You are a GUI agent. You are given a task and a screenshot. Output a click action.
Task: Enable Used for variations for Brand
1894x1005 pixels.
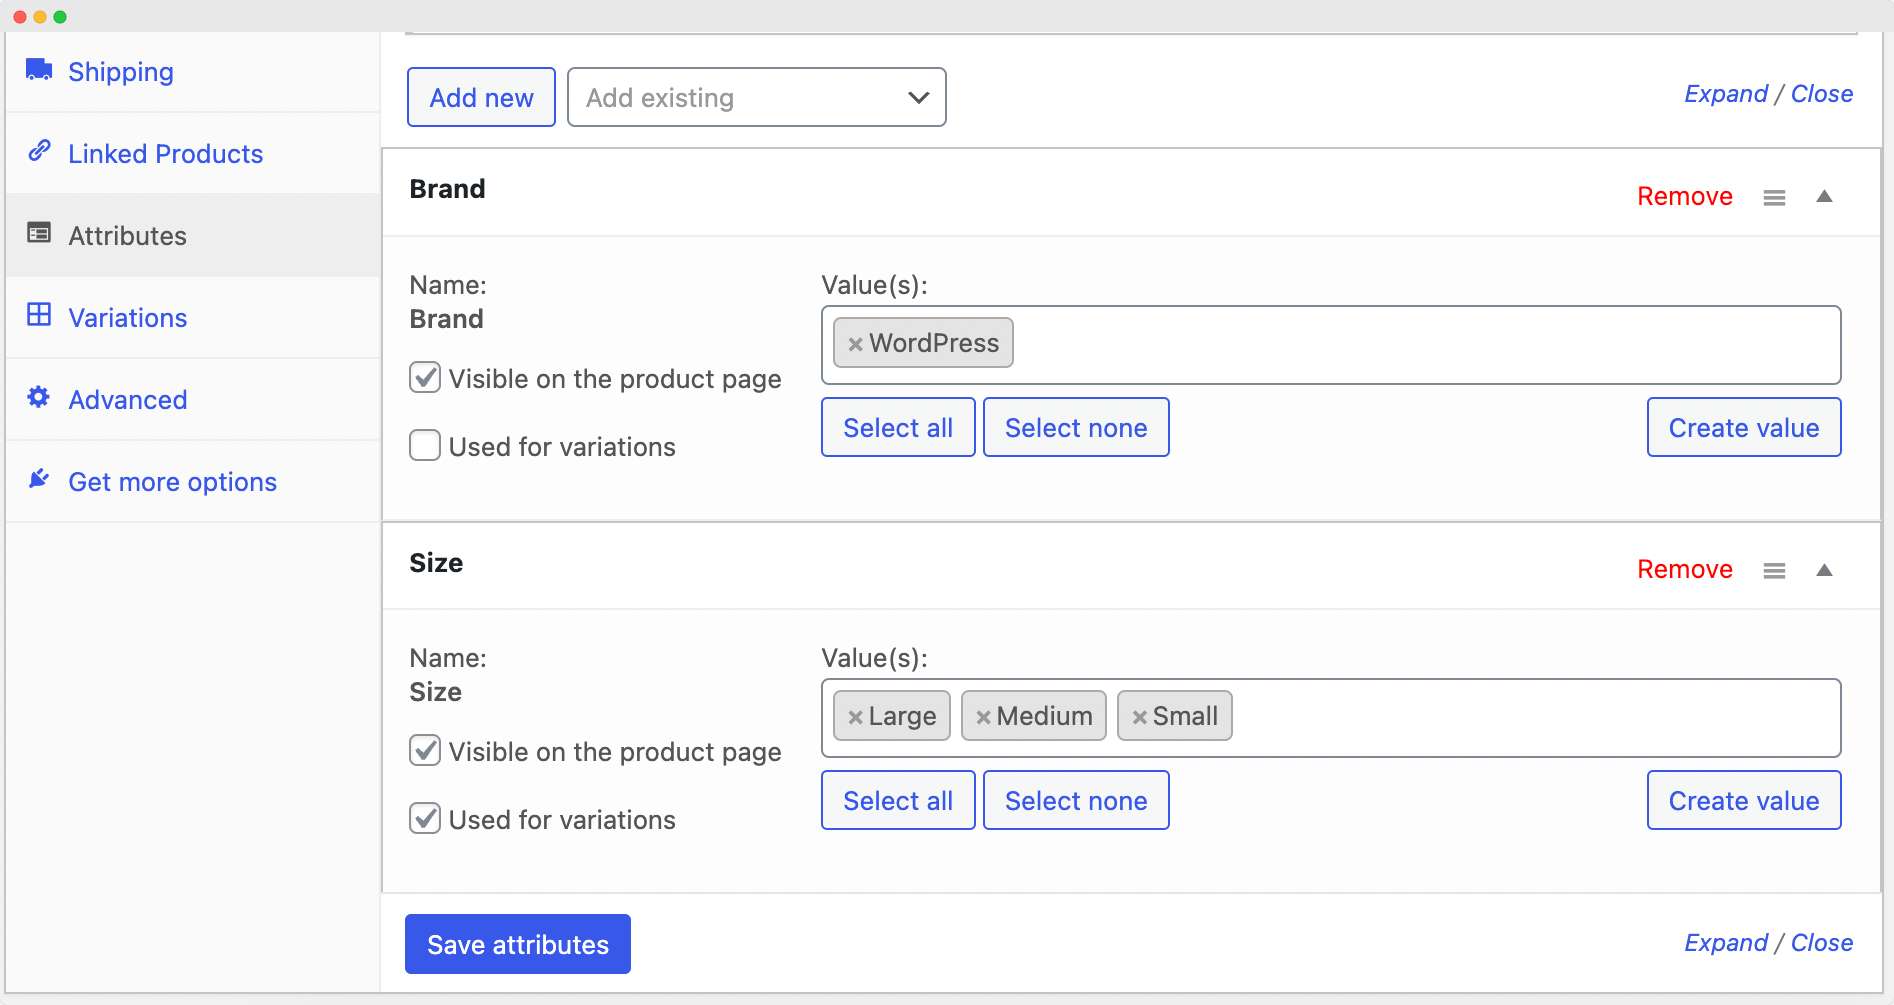(x=424, y=444)
